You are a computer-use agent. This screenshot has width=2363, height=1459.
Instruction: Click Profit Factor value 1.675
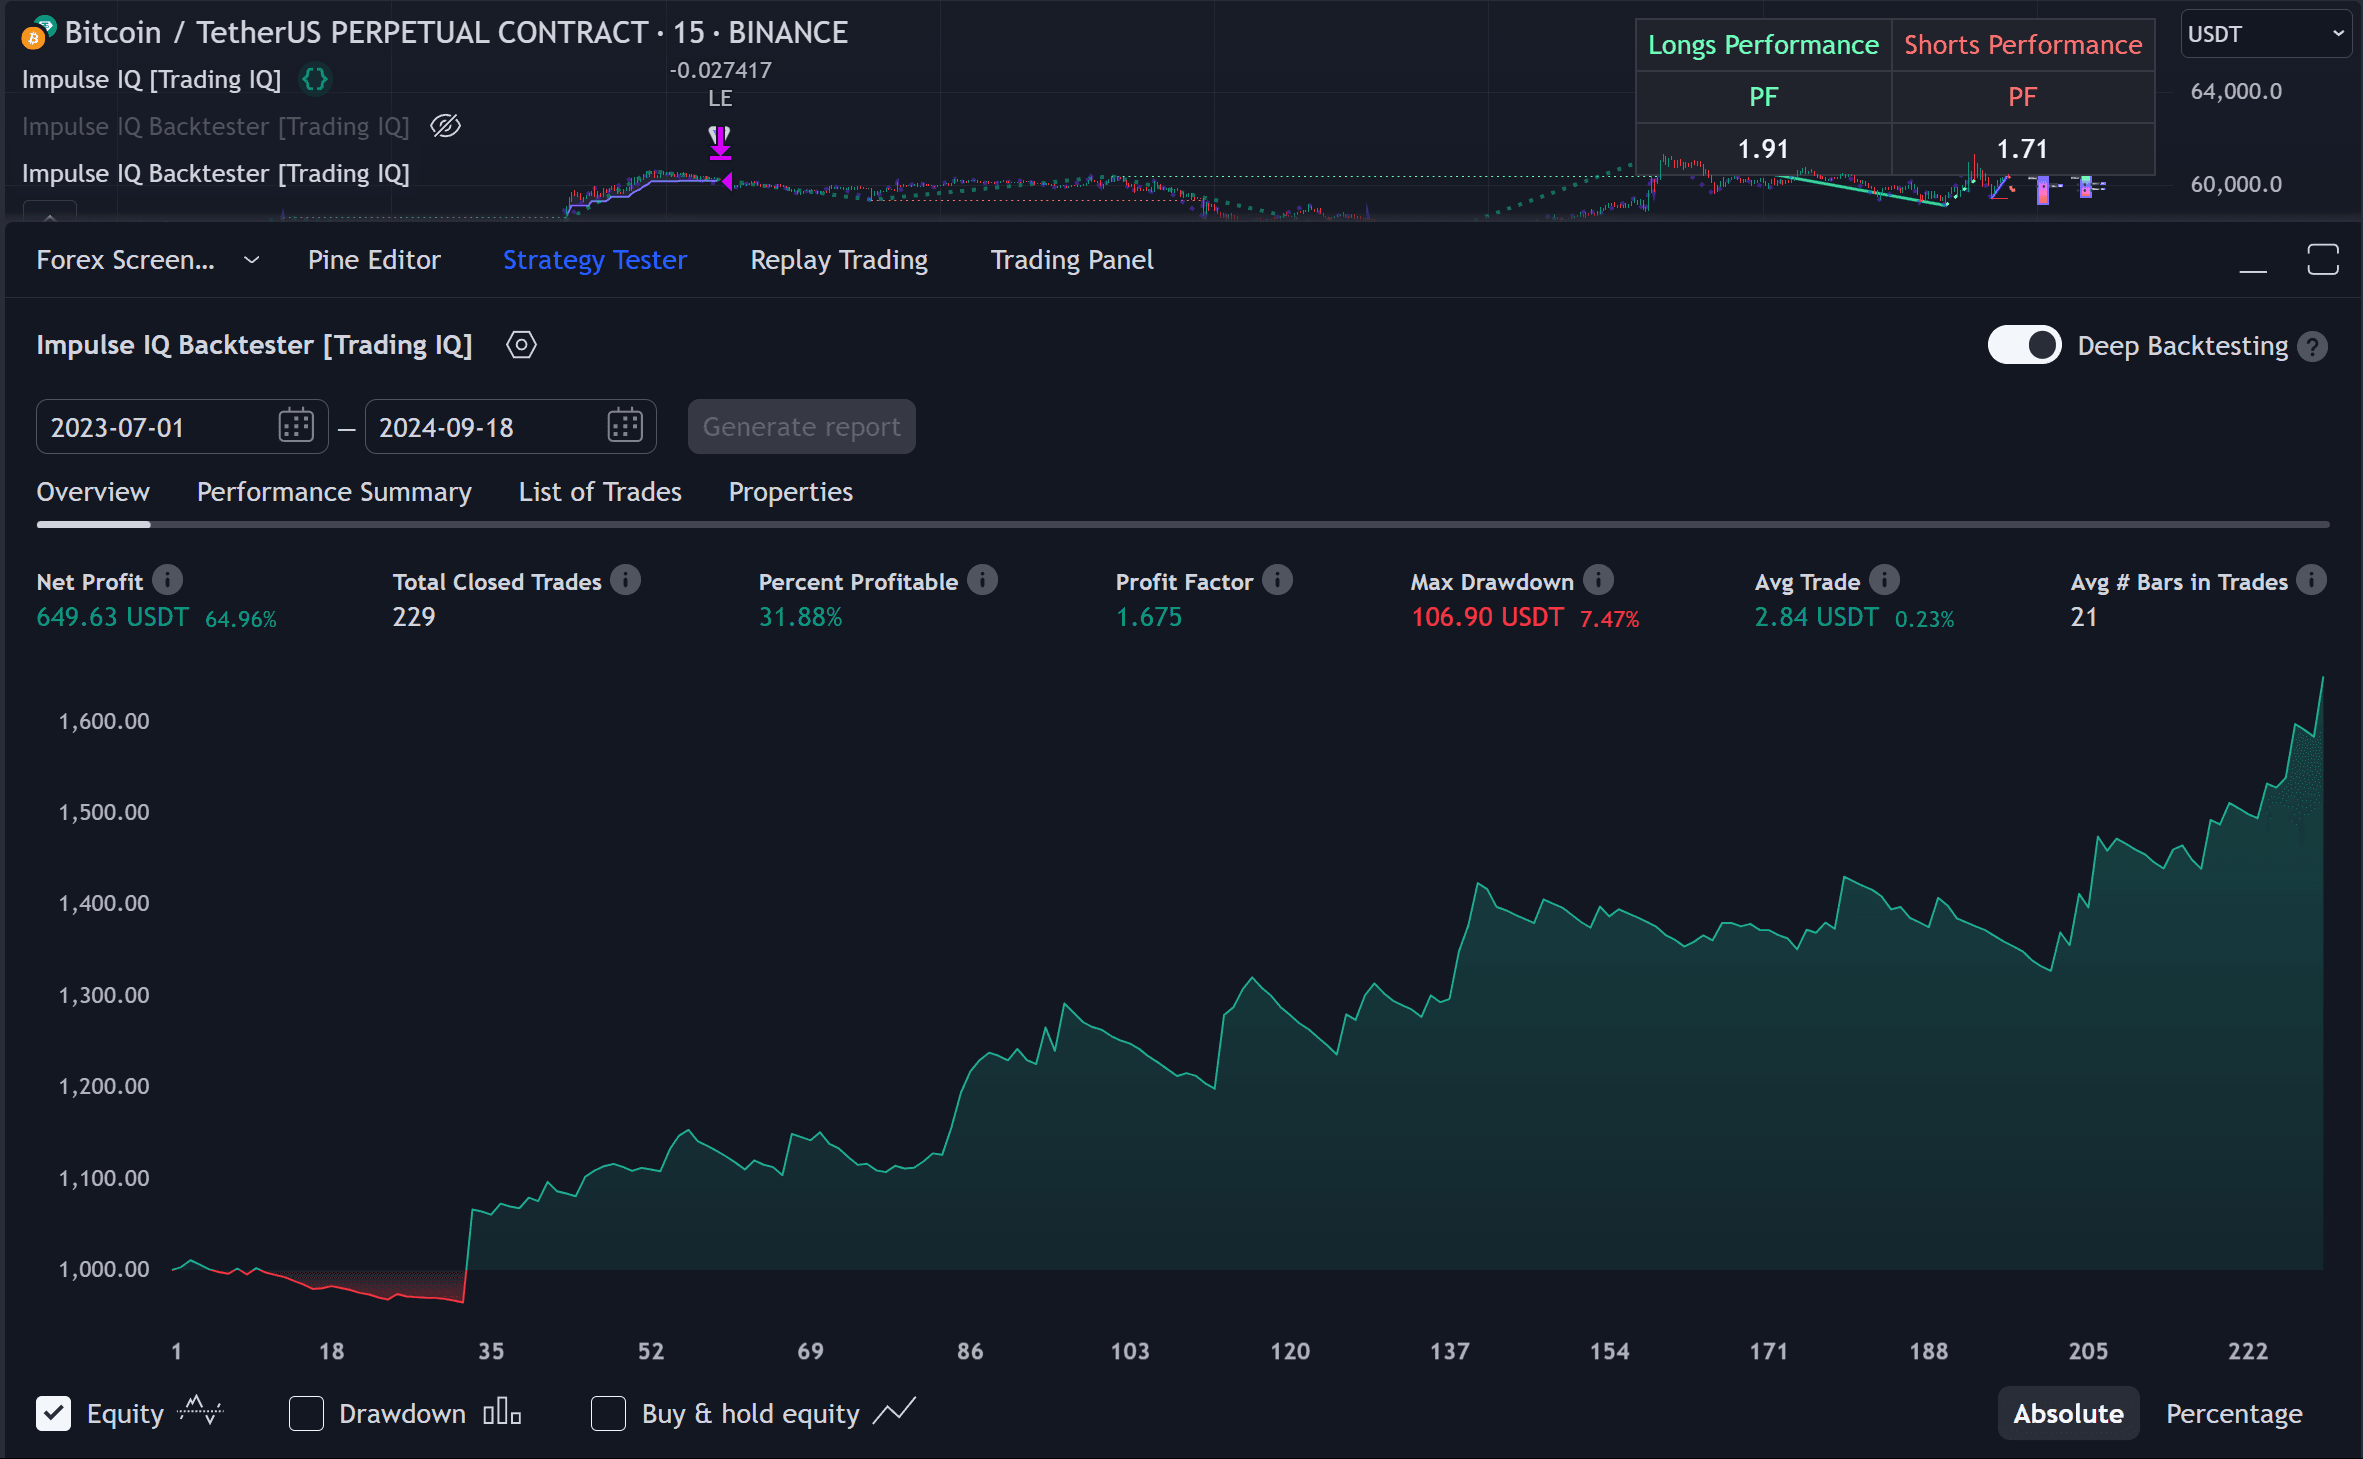coord(1149,617)
